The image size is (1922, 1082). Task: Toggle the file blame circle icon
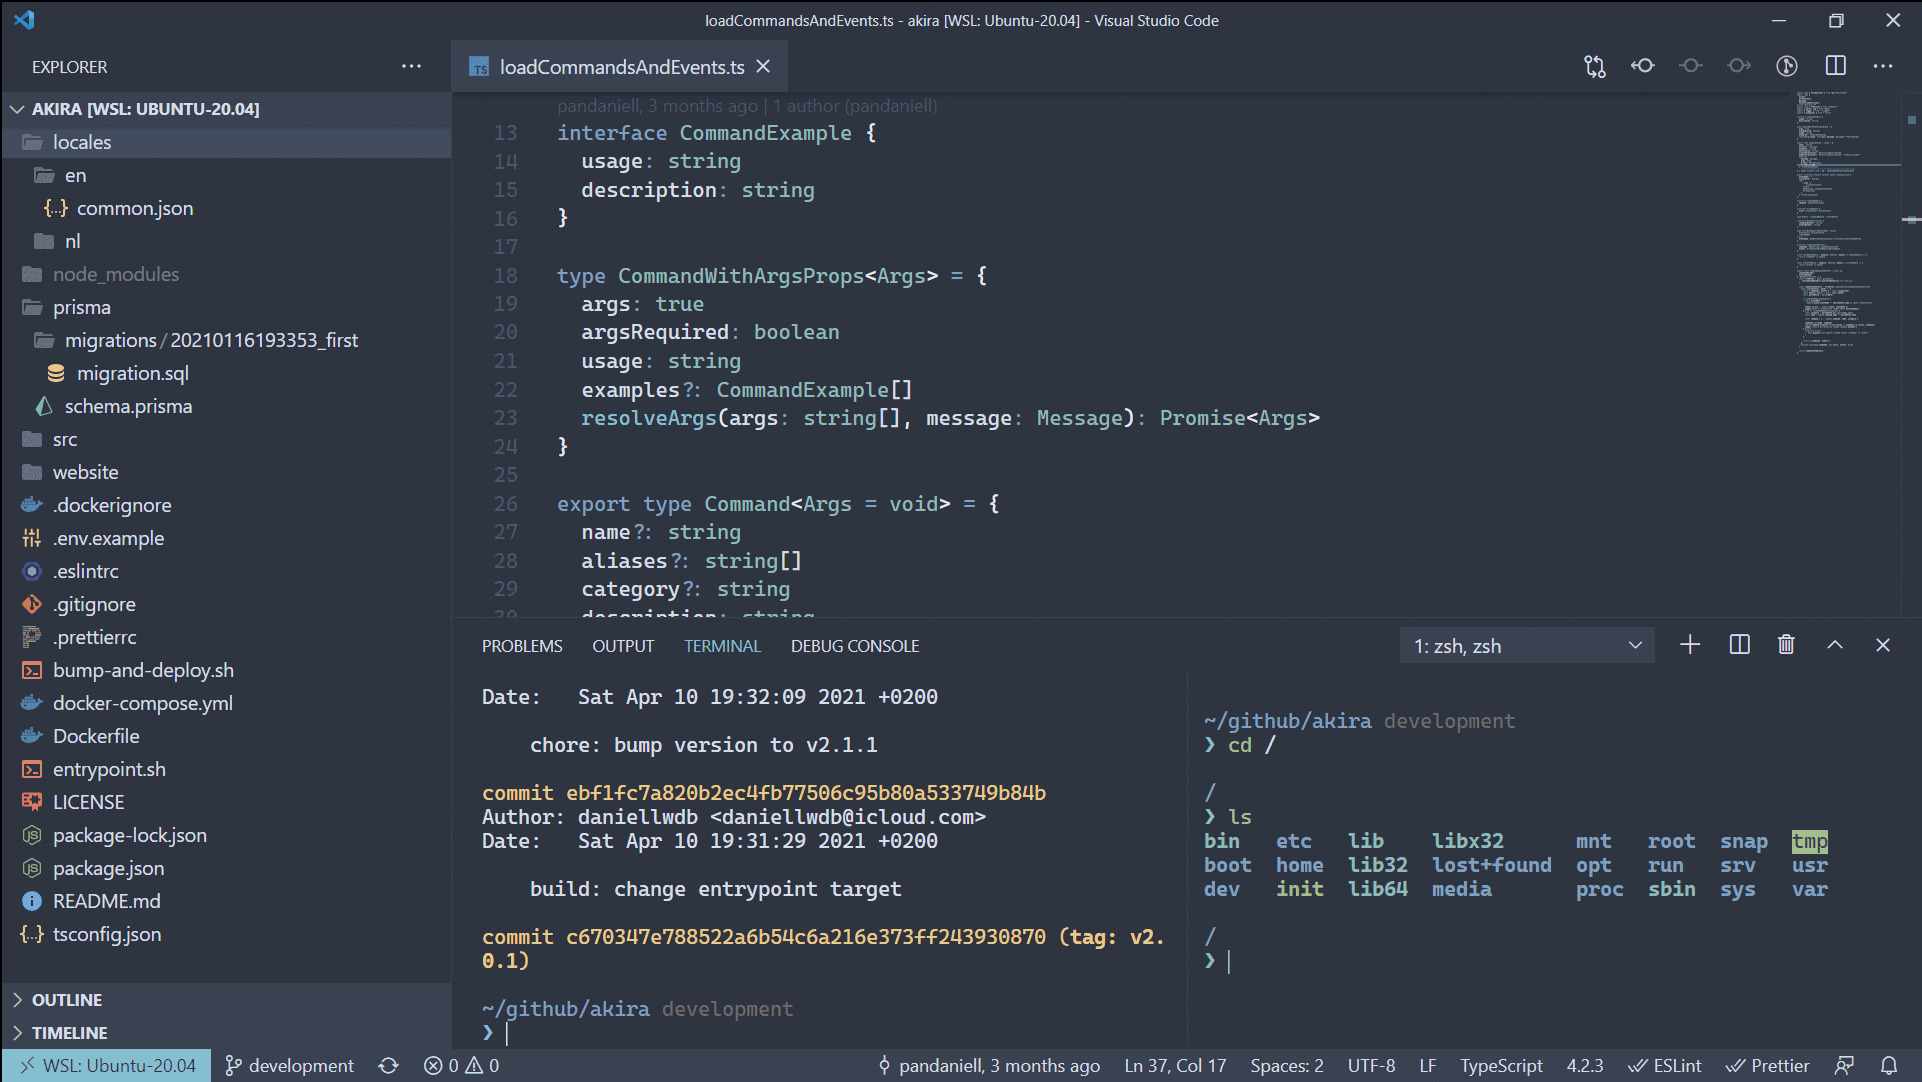(x=1691, y=66)
